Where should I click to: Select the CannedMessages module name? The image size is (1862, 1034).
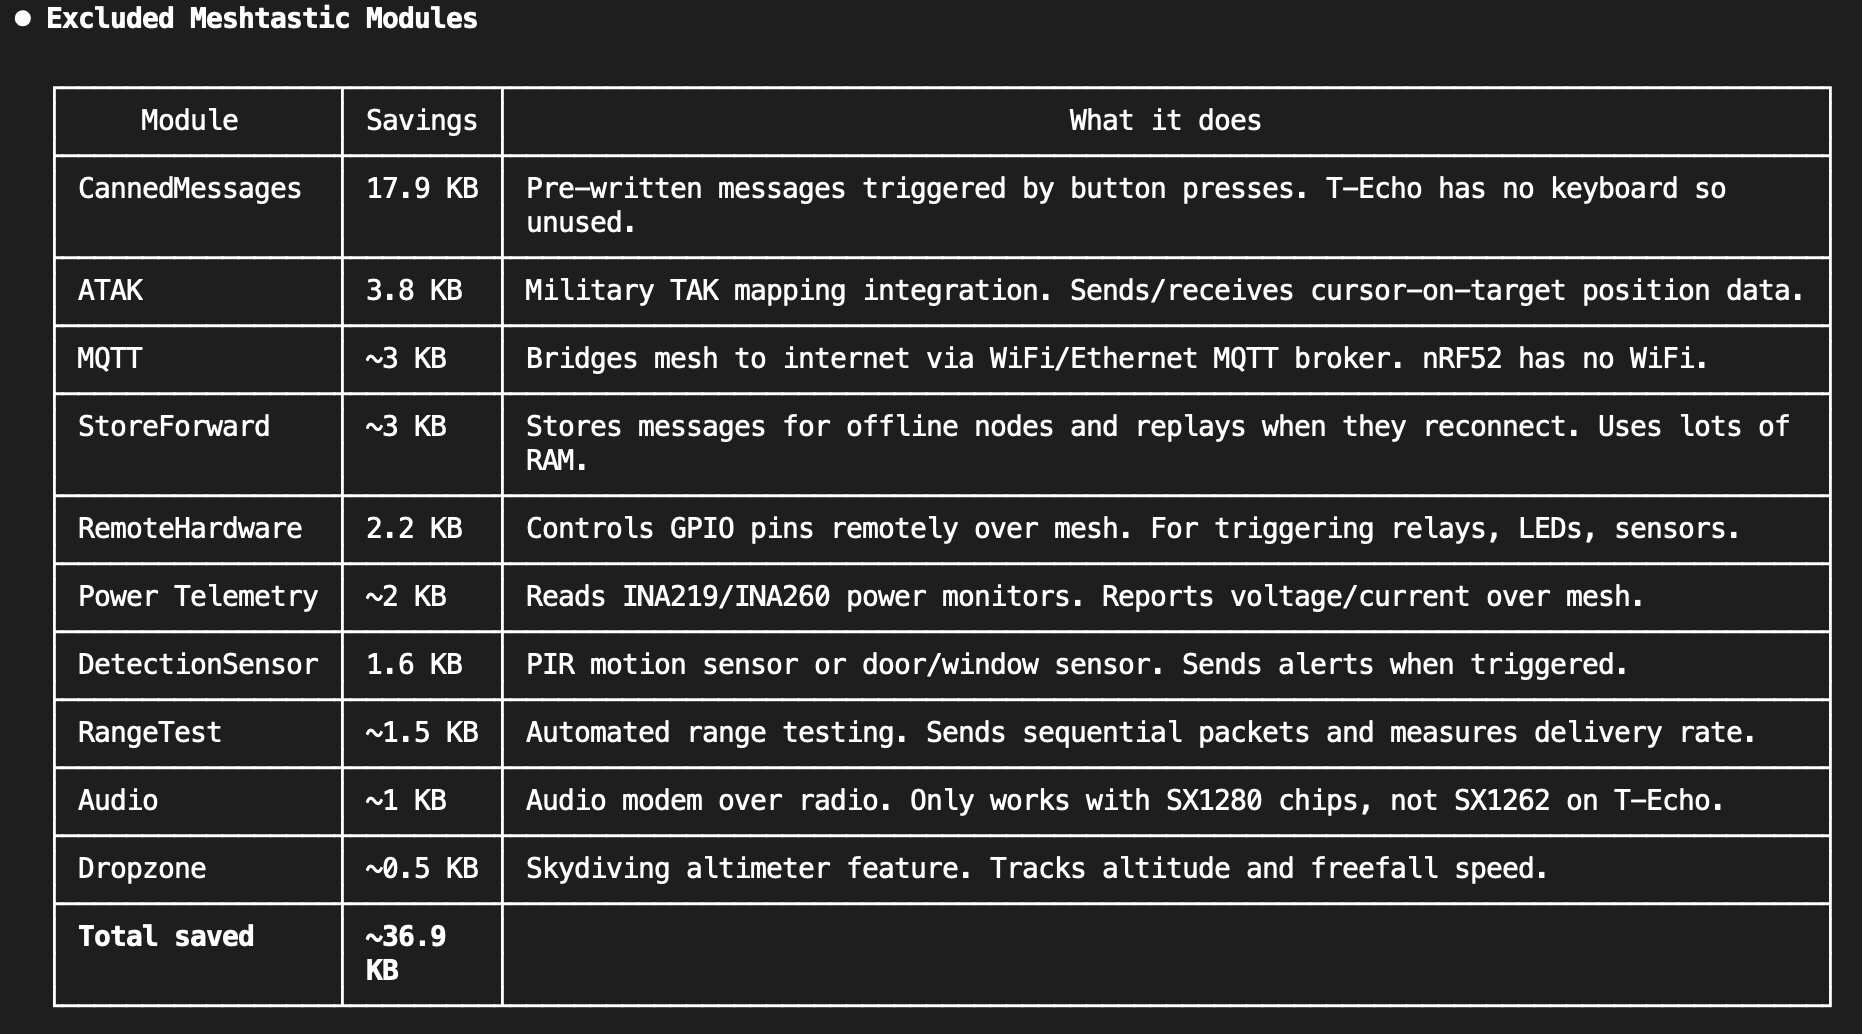click(x=189, y=189)
